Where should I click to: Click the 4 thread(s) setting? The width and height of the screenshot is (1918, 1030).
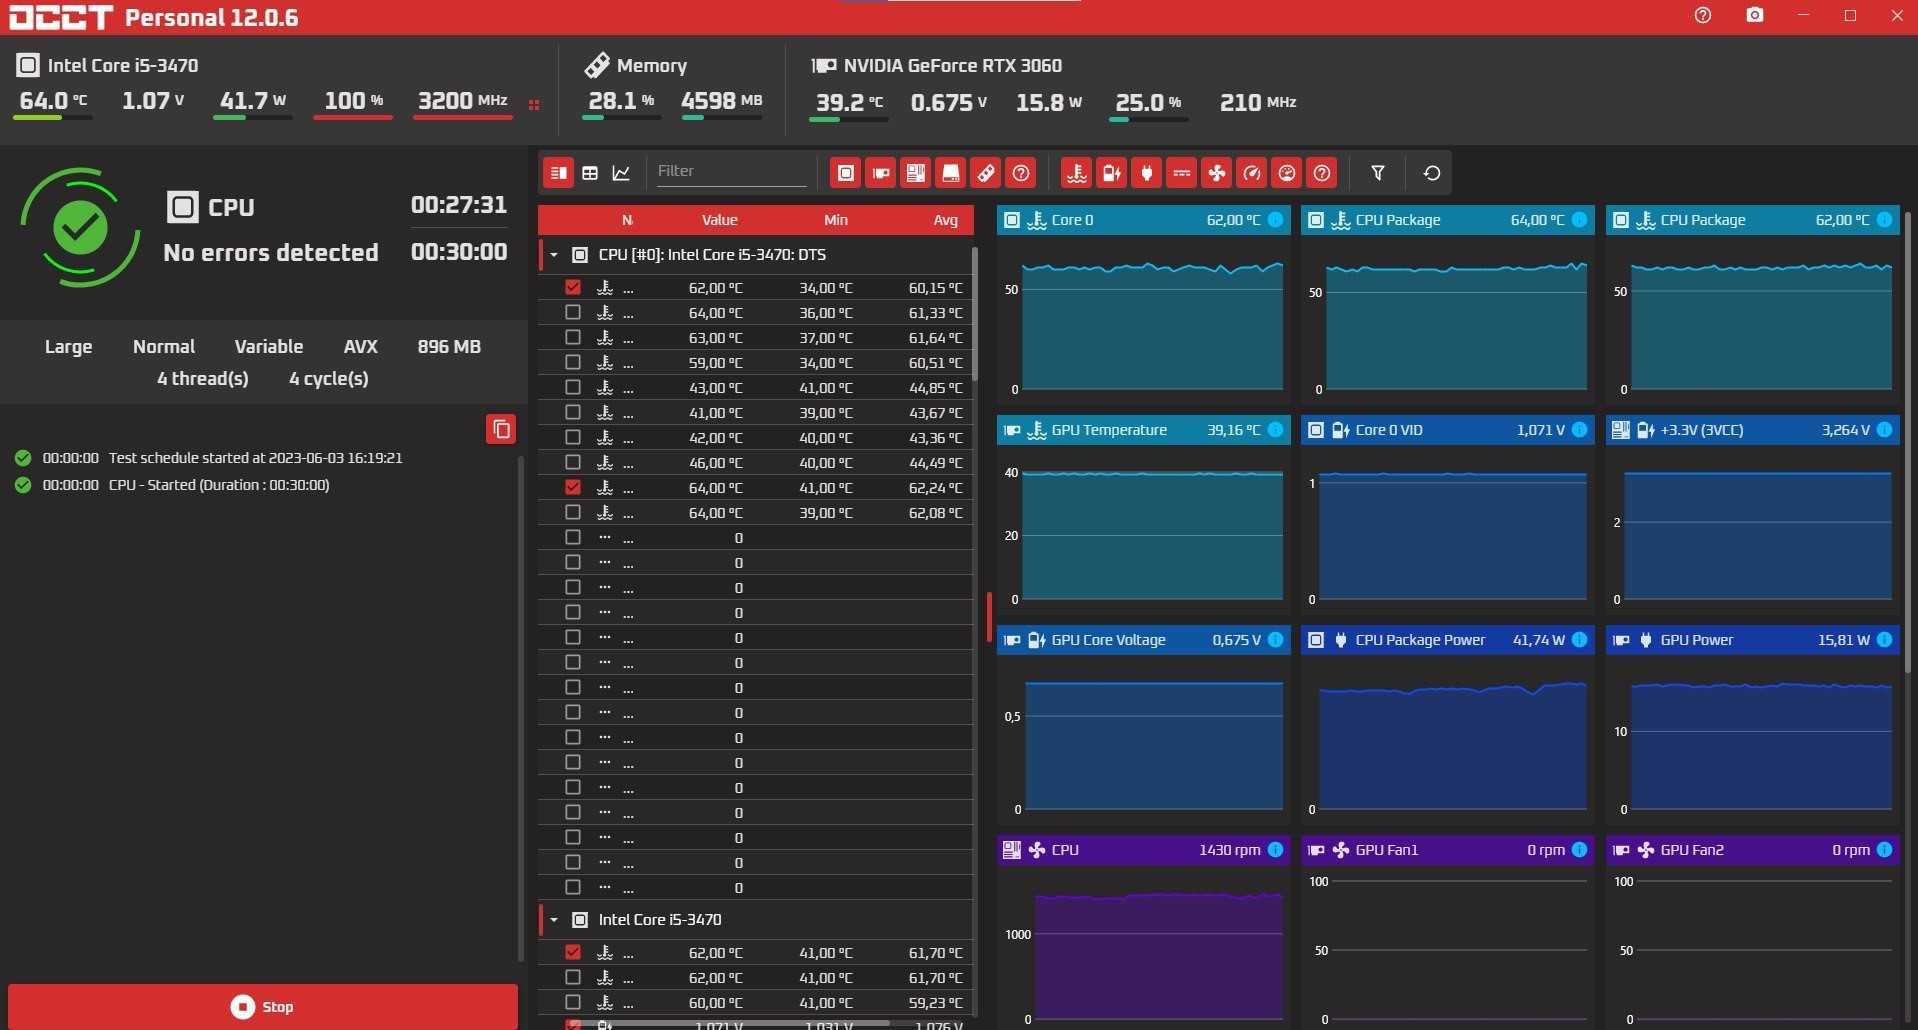click(203, 379)
